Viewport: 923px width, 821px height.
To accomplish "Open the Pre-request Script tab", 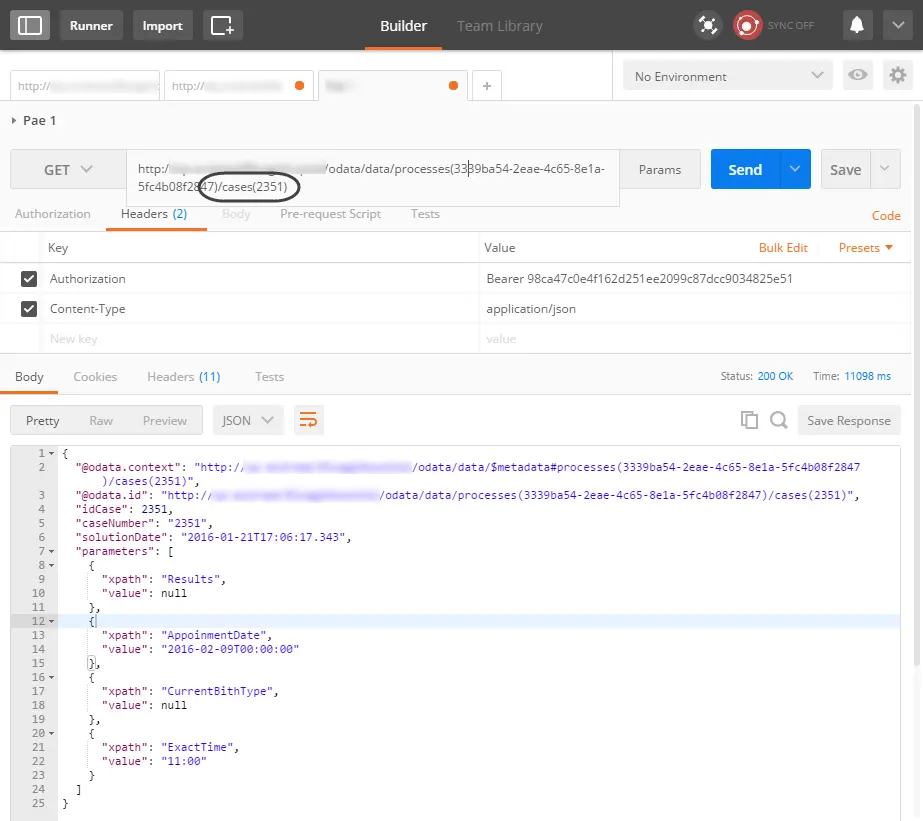I will click(x=330, y=214).
